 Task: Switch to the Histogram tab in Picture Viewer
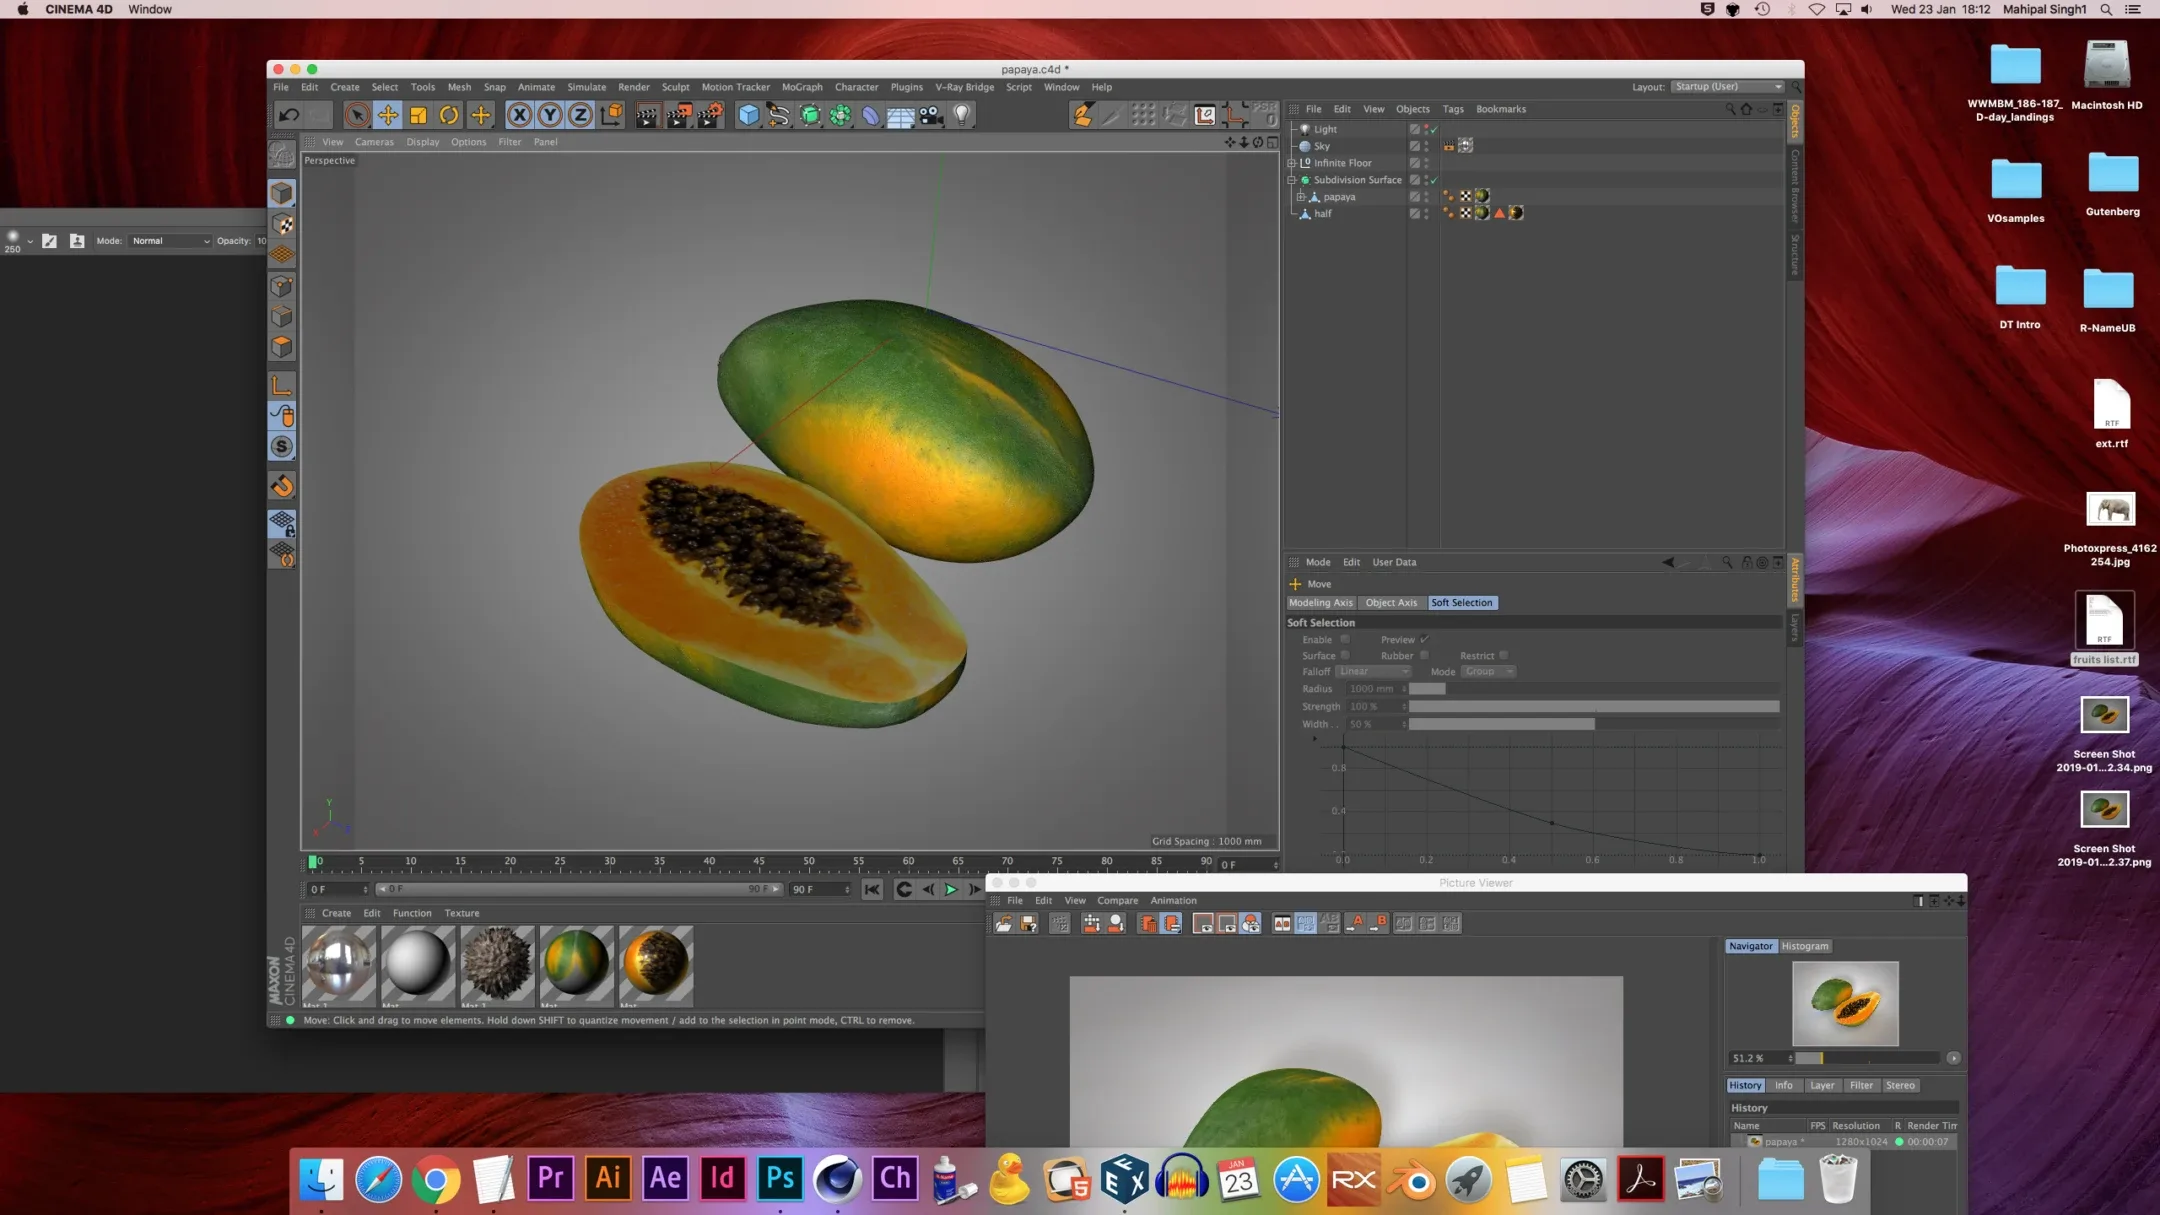[x=1806, y=946]
